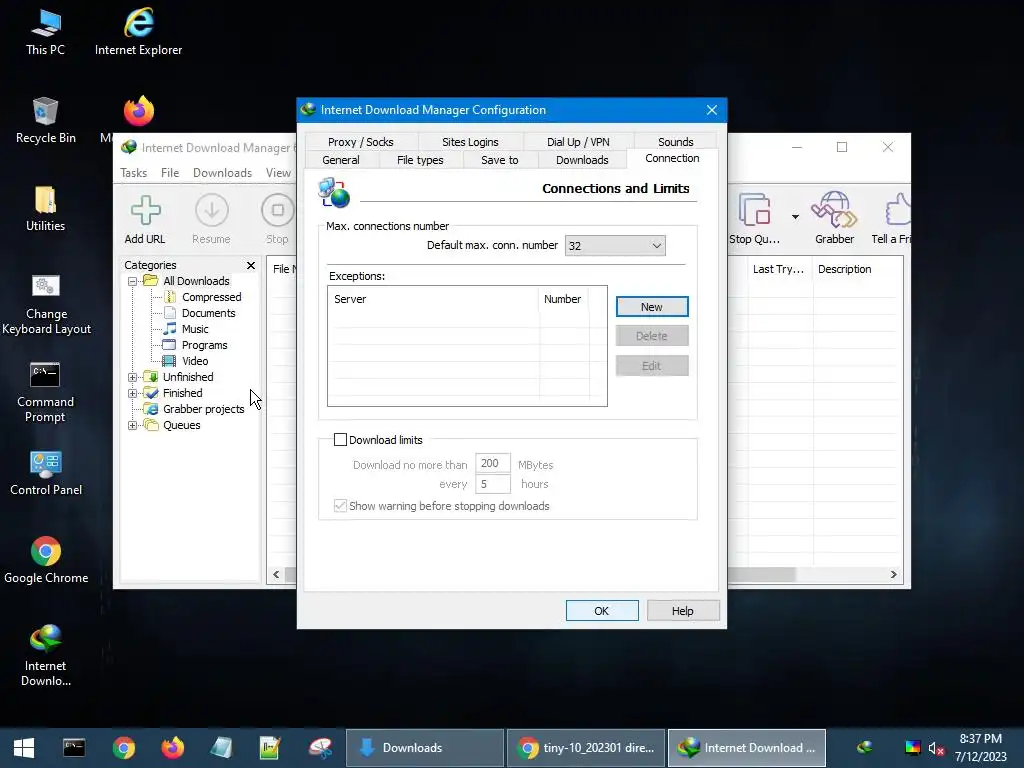Click OK in the Configuration dialog
Viewport: 1024px width, 768px height.
click(x=601, y=611)
